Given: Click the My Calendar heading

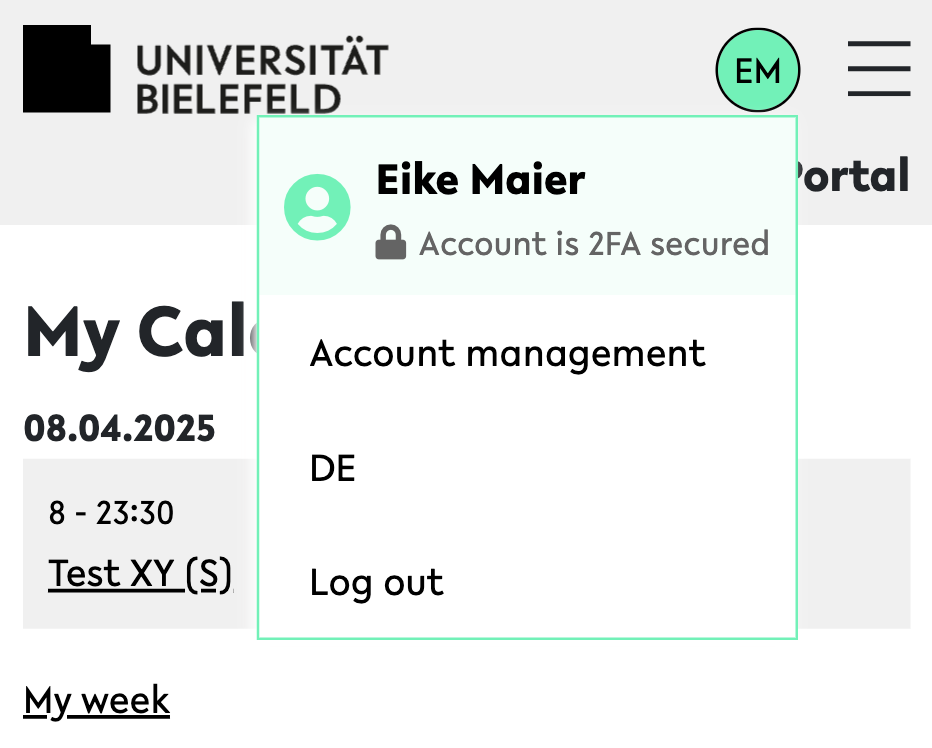Looking at the screenshot, I should (140, 332).
